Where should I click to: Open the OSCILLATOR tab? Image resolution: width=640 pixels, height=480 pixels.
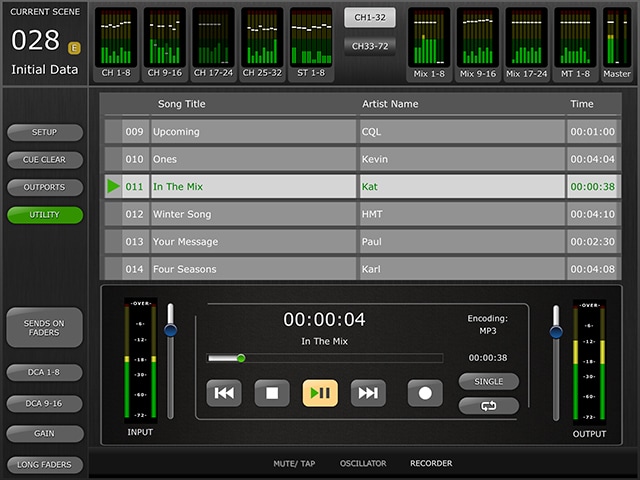(x=363, y=464)
